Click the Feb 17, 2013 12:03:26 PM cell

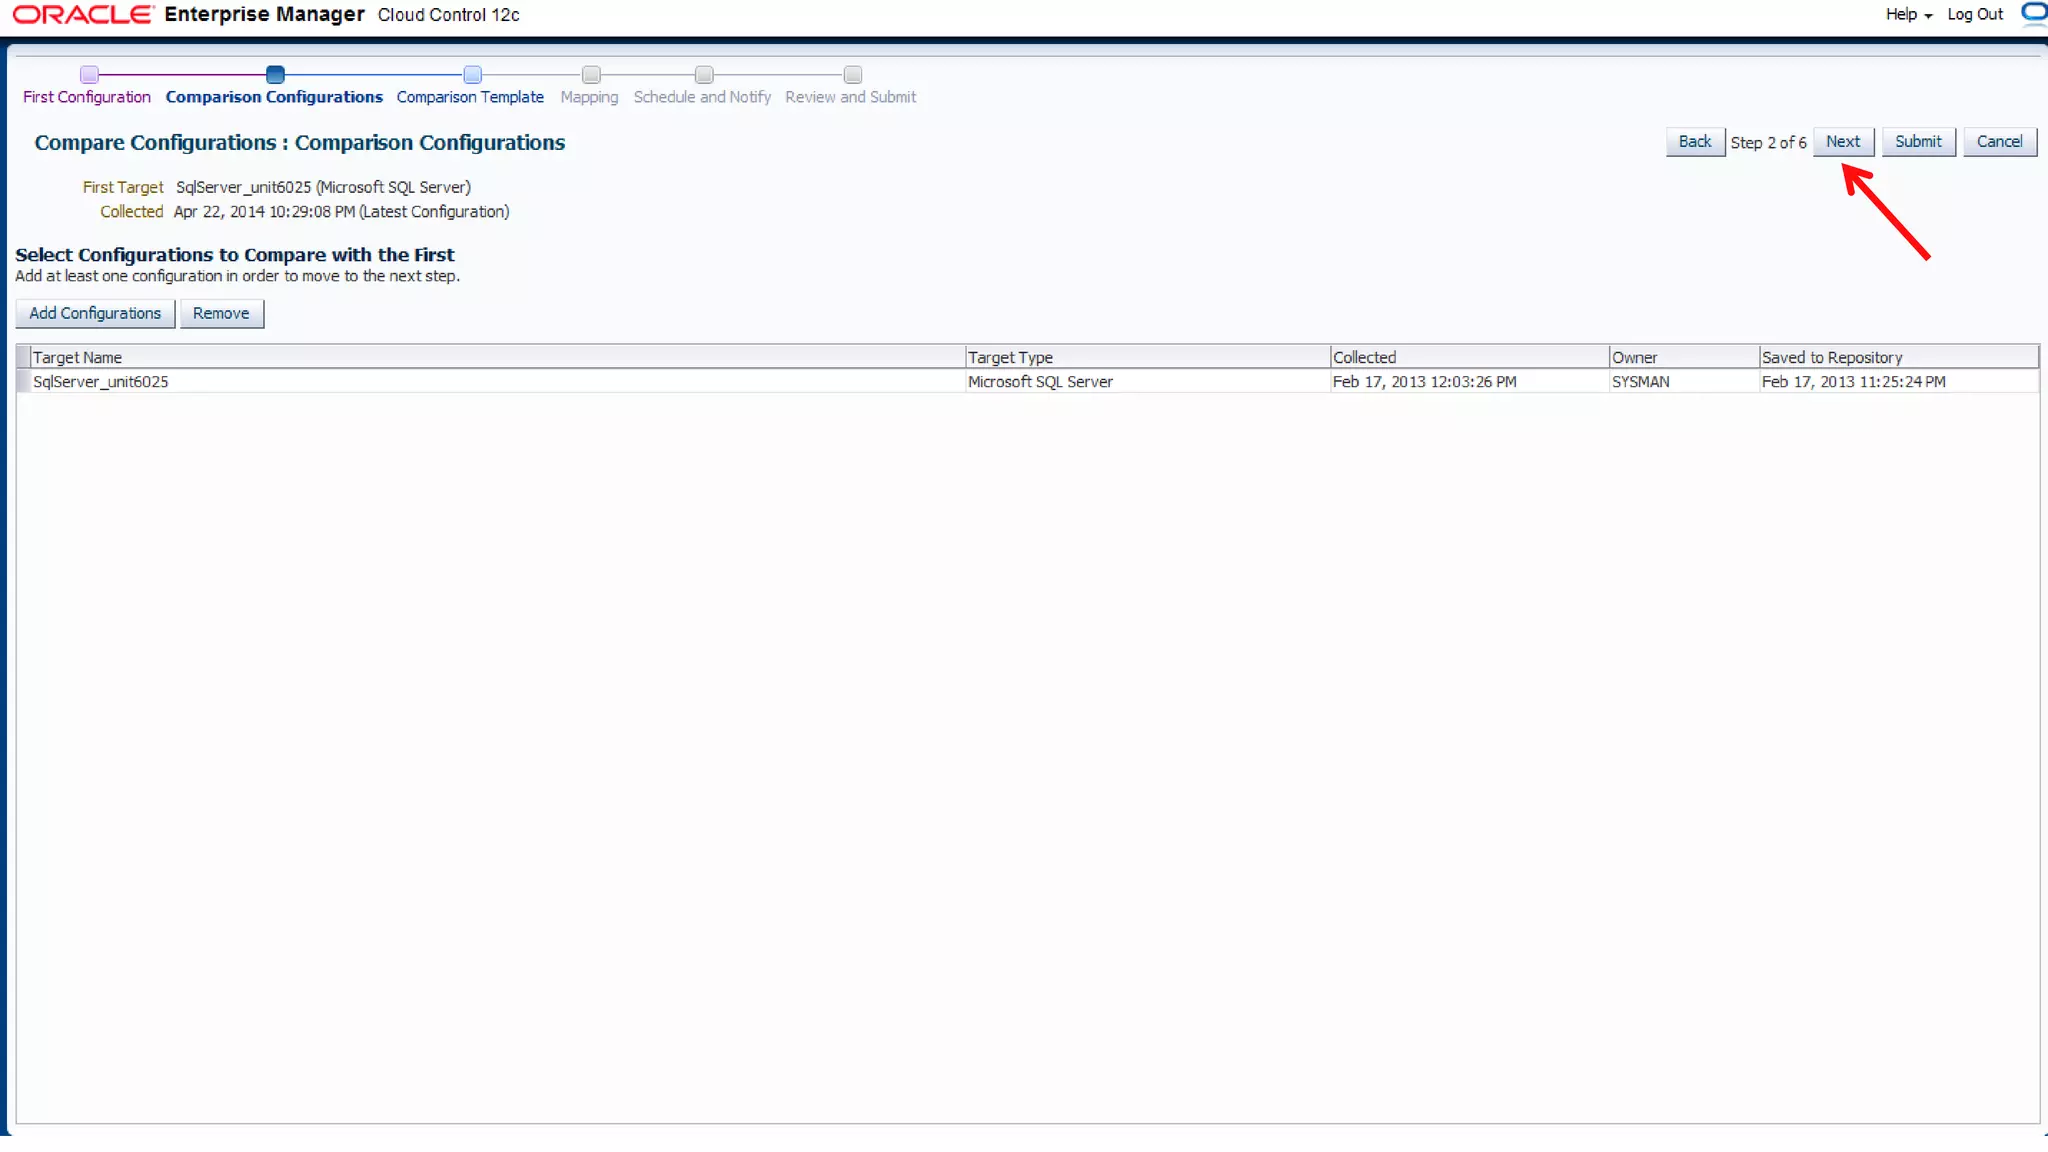[x=1469, y=382]
